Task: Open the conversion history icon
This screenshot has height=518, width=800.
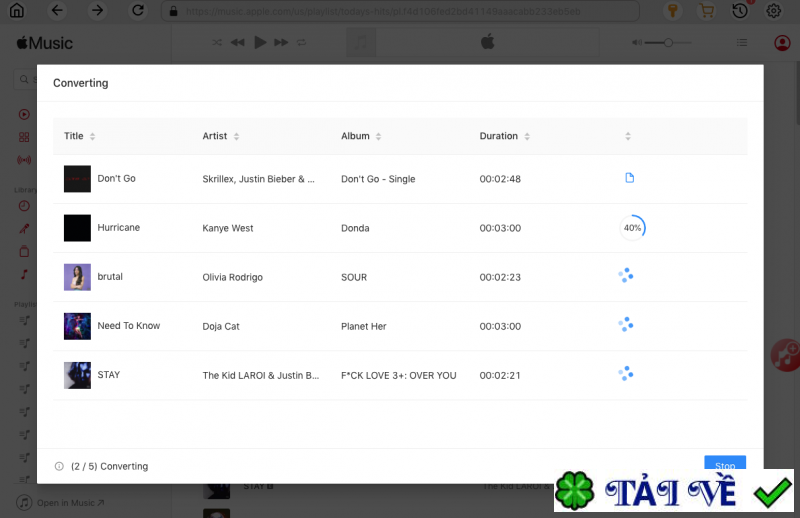Action: click(740, 10)
